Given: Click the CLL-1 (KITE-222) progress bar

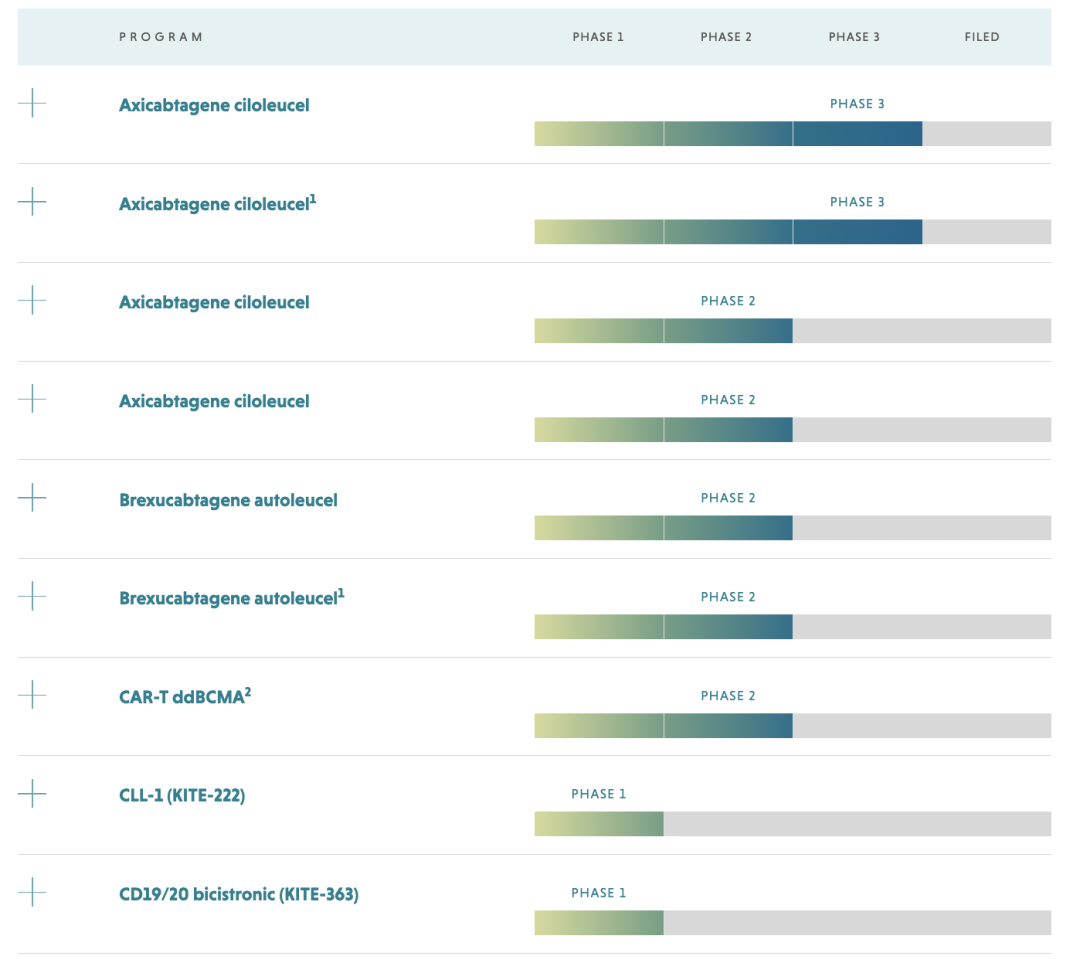Looking at the screenshot, I should tap(792, 823).
